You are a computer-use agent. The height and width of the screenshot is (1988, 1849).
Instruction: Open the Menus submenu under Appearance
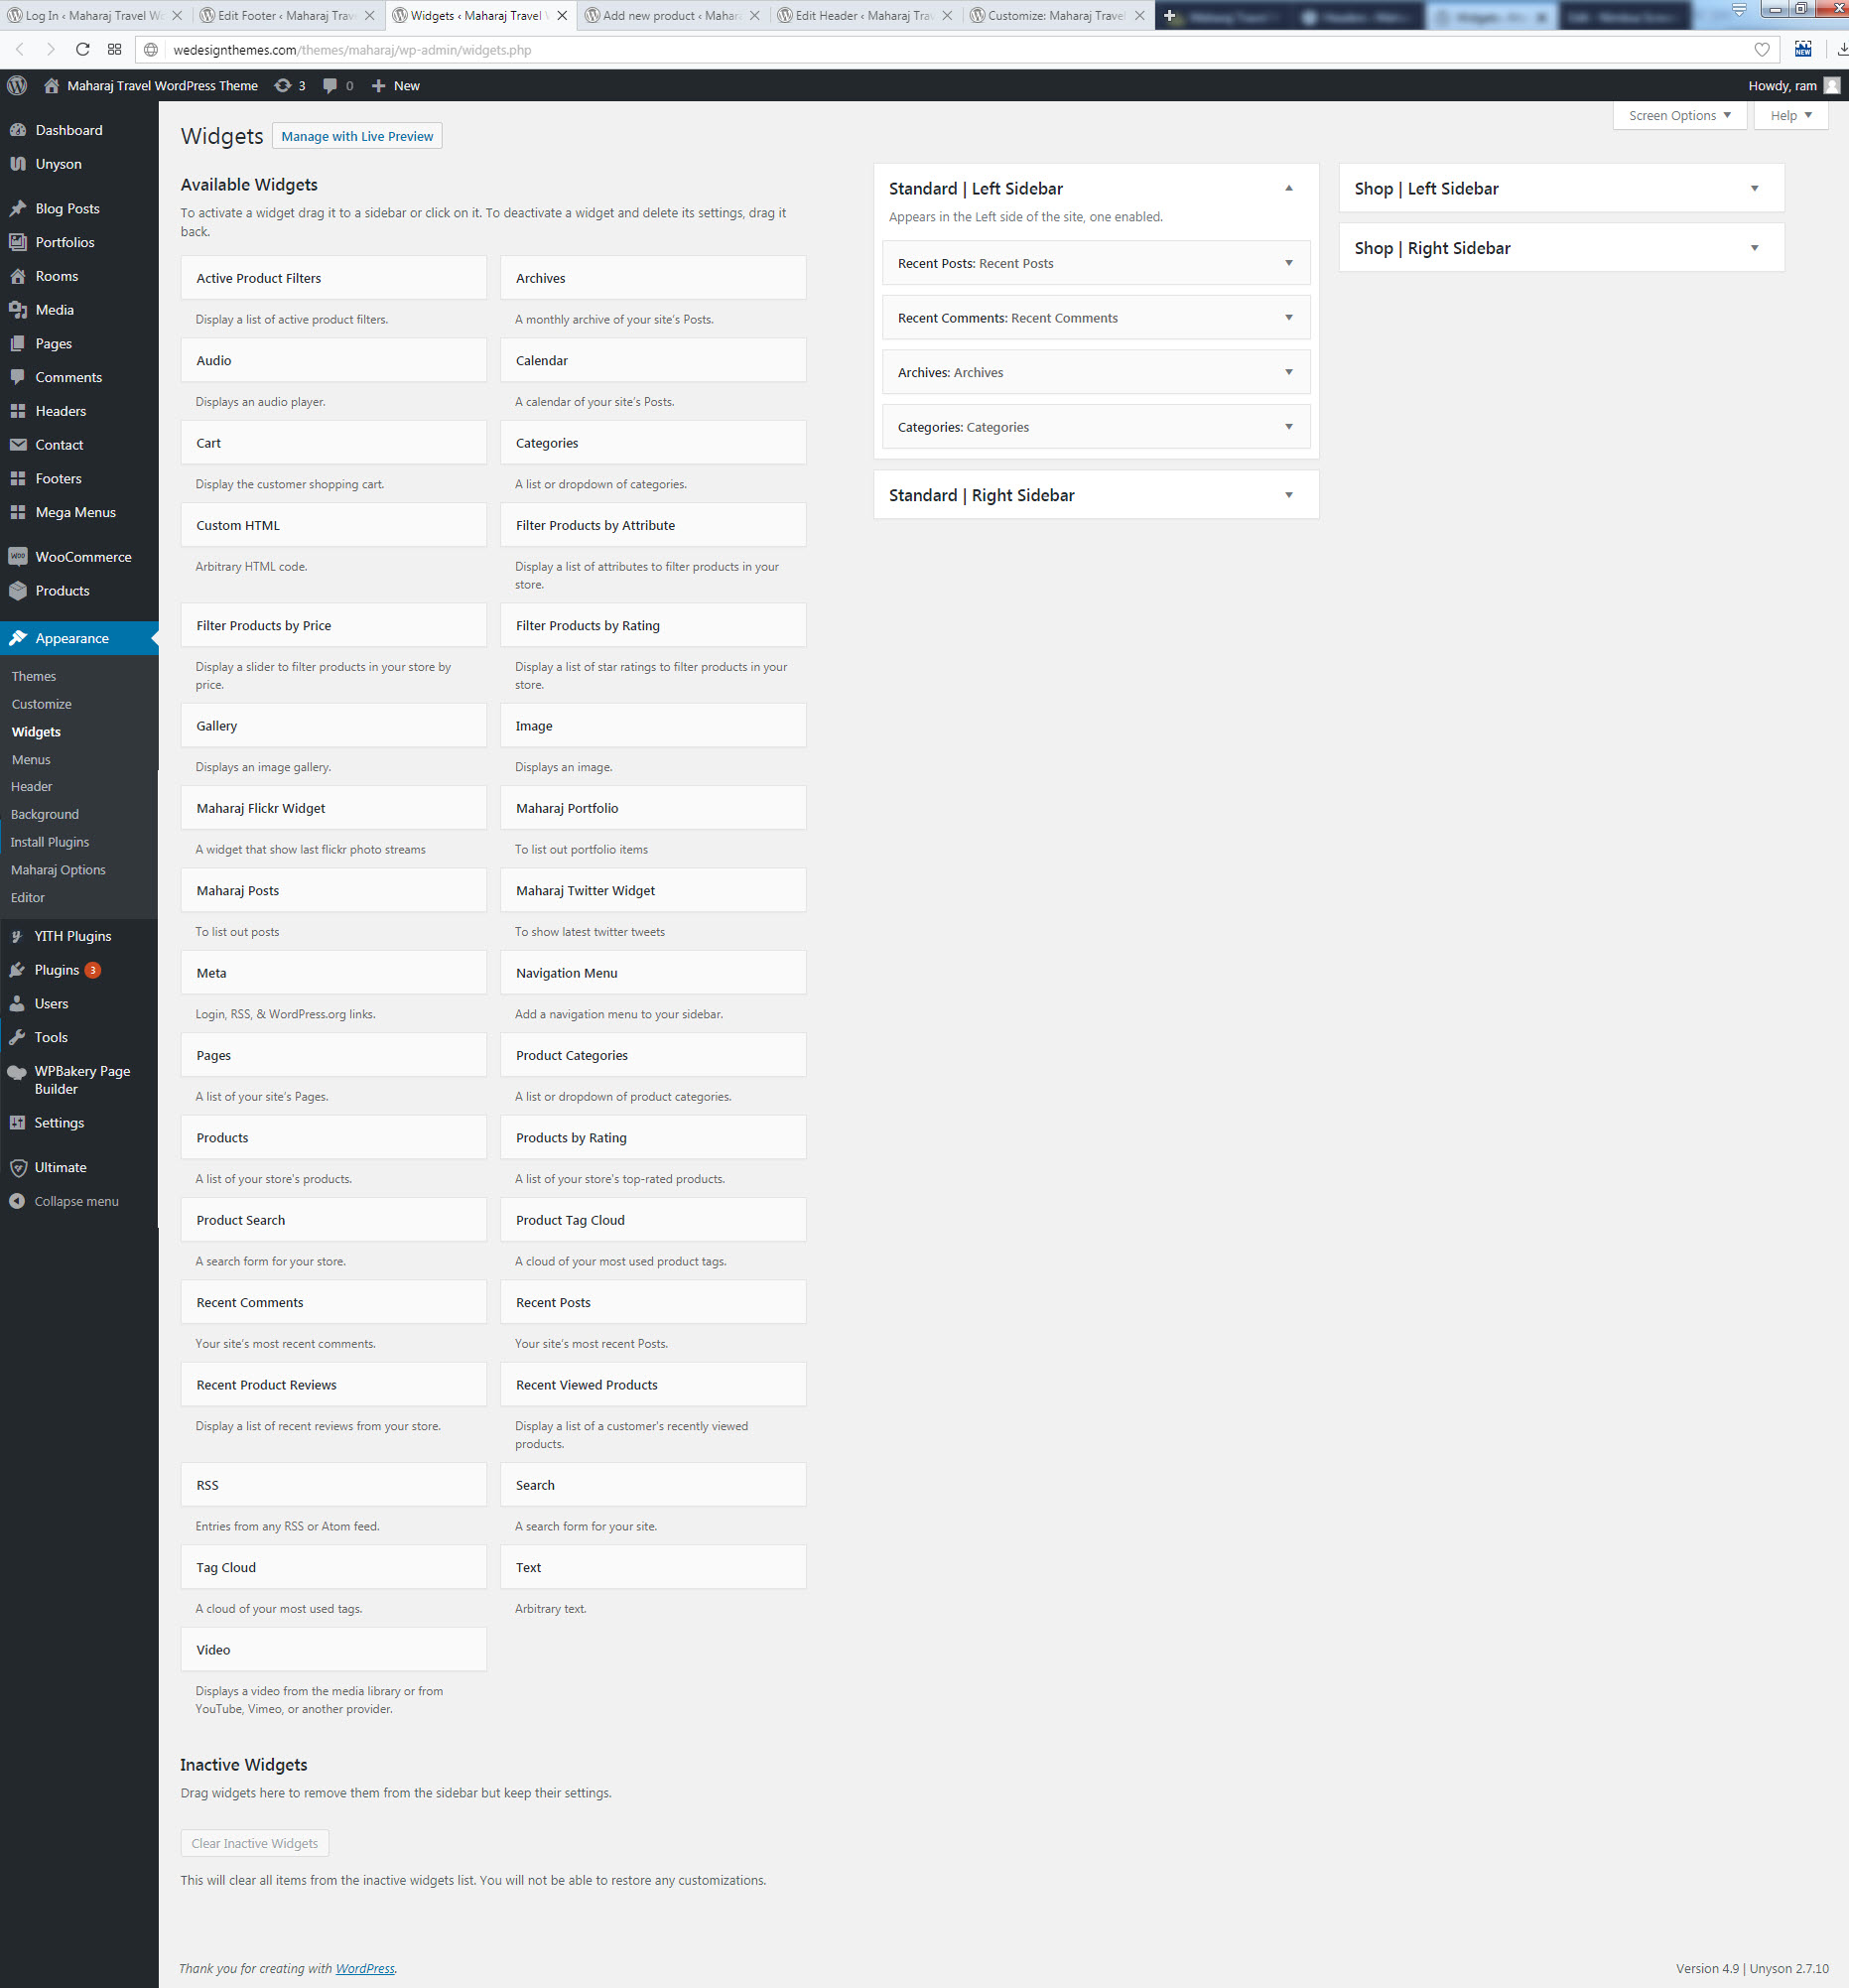[31, 759]
